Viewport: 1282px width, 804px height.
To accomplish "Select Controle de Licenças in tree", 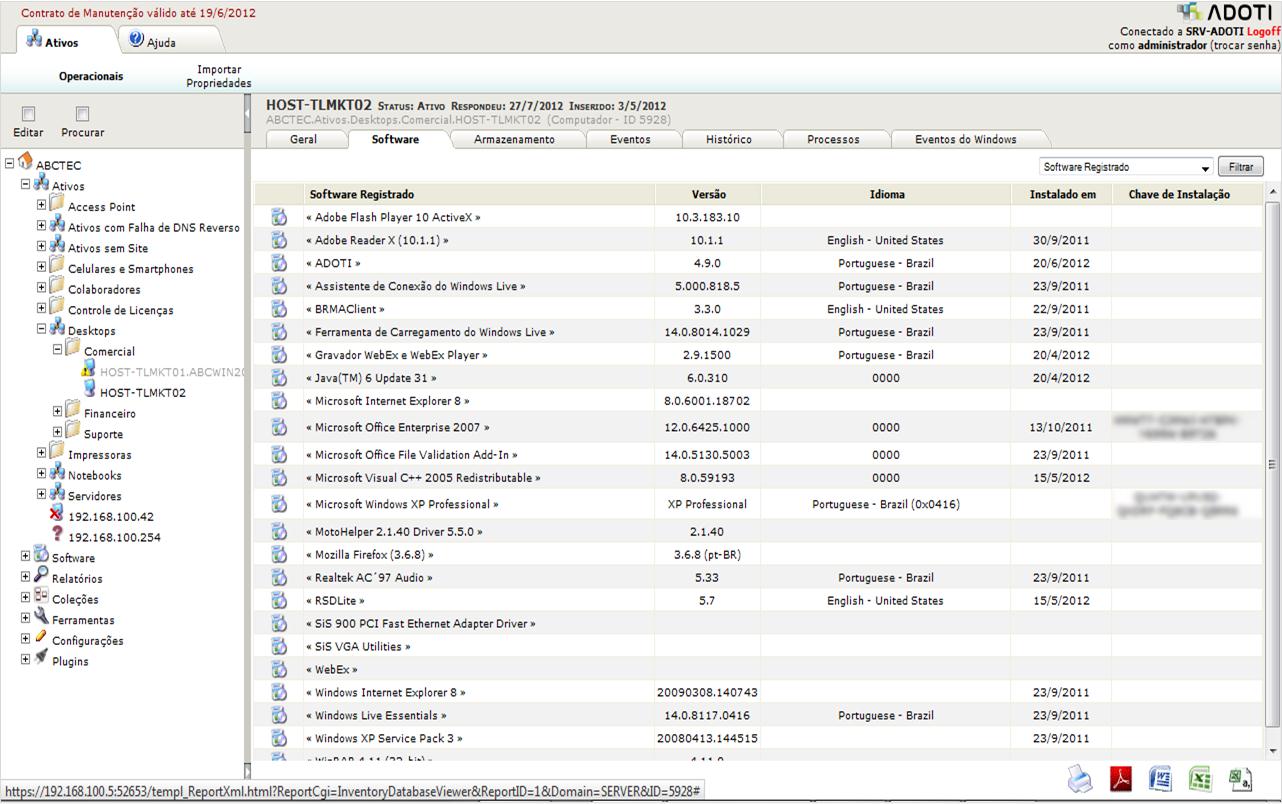I will click(x=121, y=310).
